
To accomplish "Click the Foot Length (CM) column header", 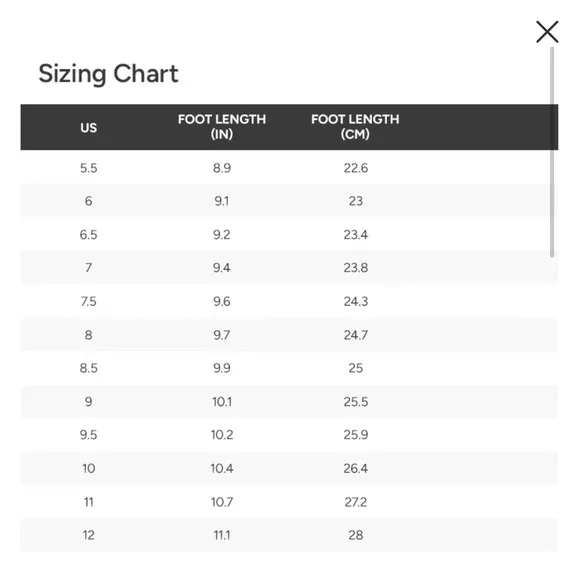I will [x=355, y=127].
